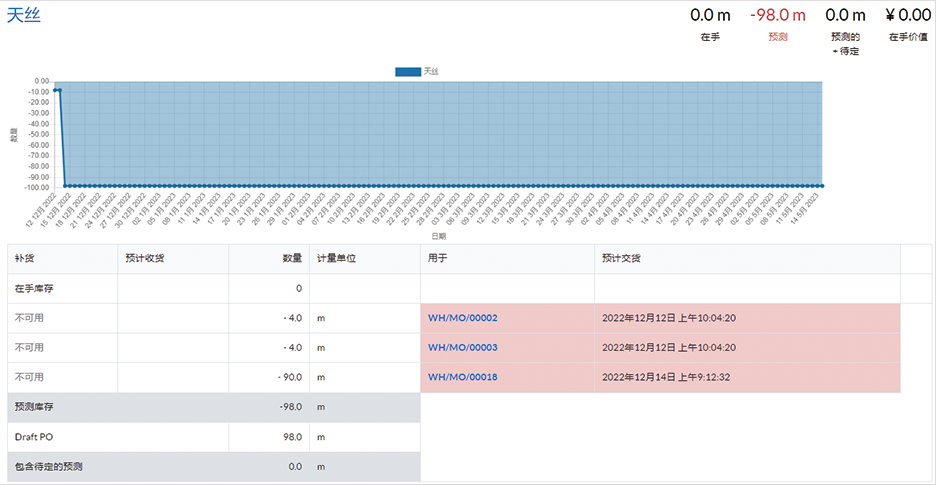The width and height of the screenshot is (936, 485).
Task: Open the WH/MO/00002 manufacturing order link
Action: pos(462,318)
